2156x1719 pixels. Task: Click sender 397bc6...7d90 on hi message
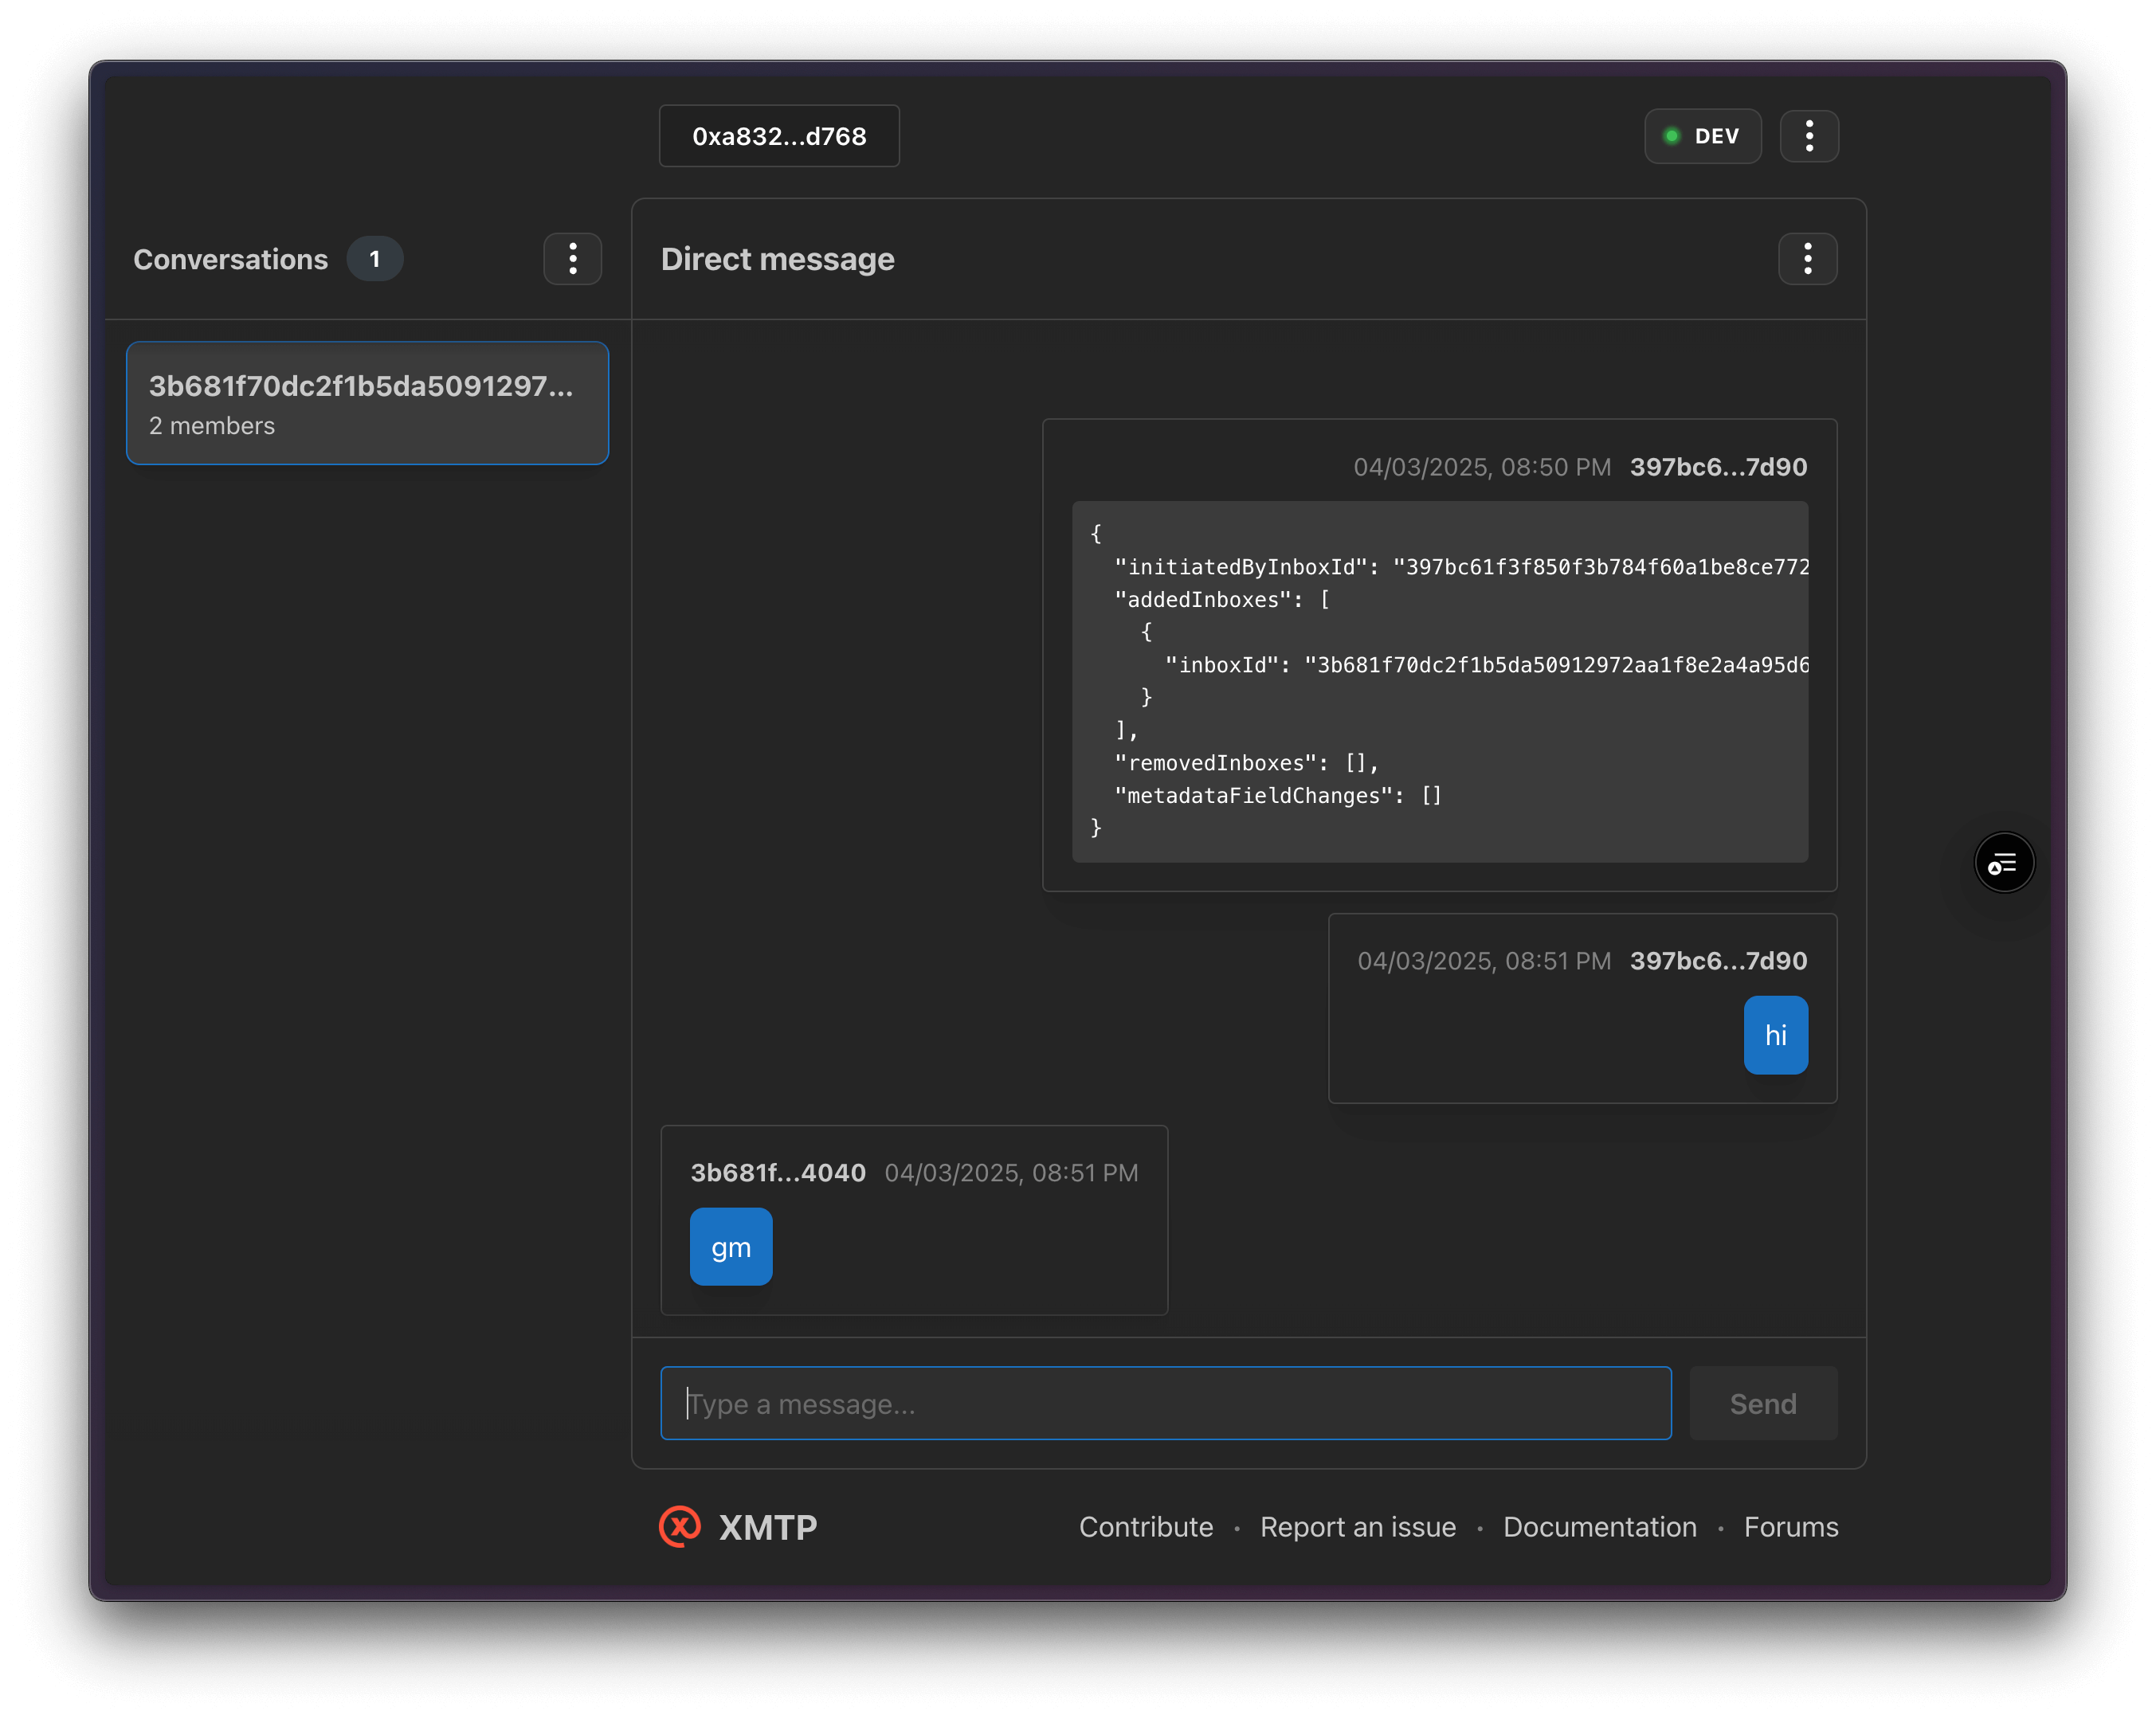coord(1717,961)
